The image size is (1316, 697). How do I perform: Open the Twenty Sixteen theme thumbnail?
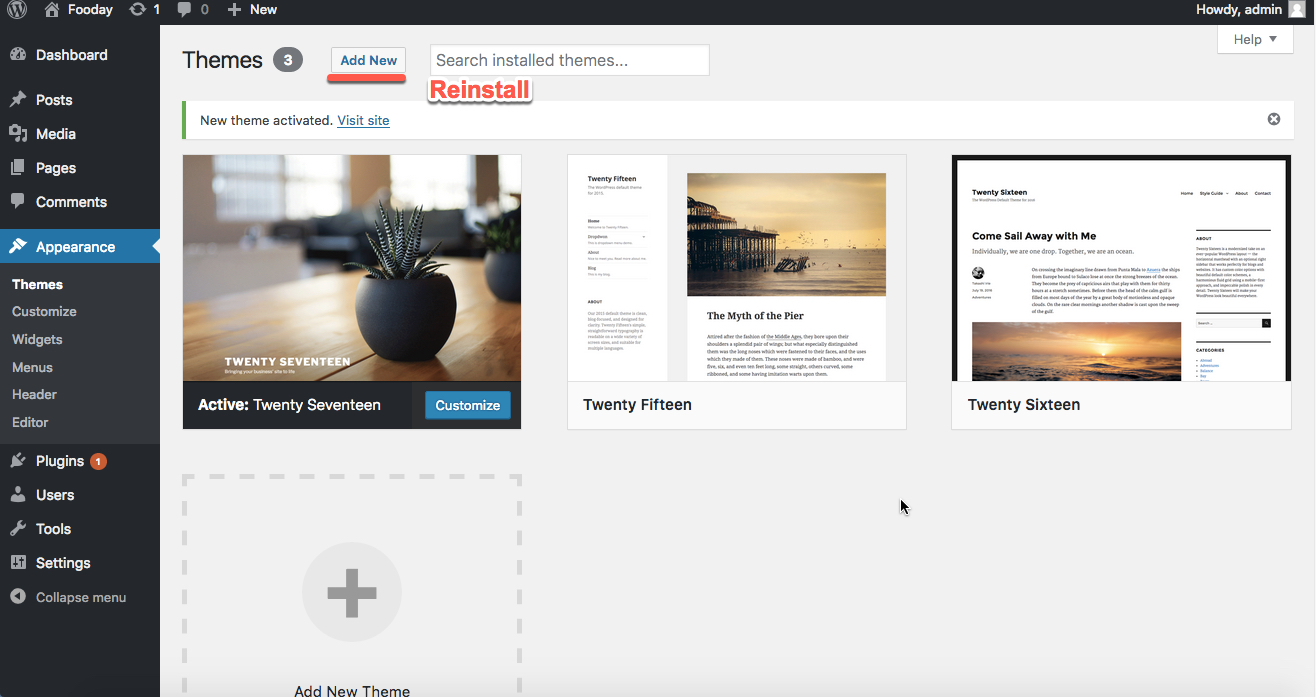[x=1121, y=268]
